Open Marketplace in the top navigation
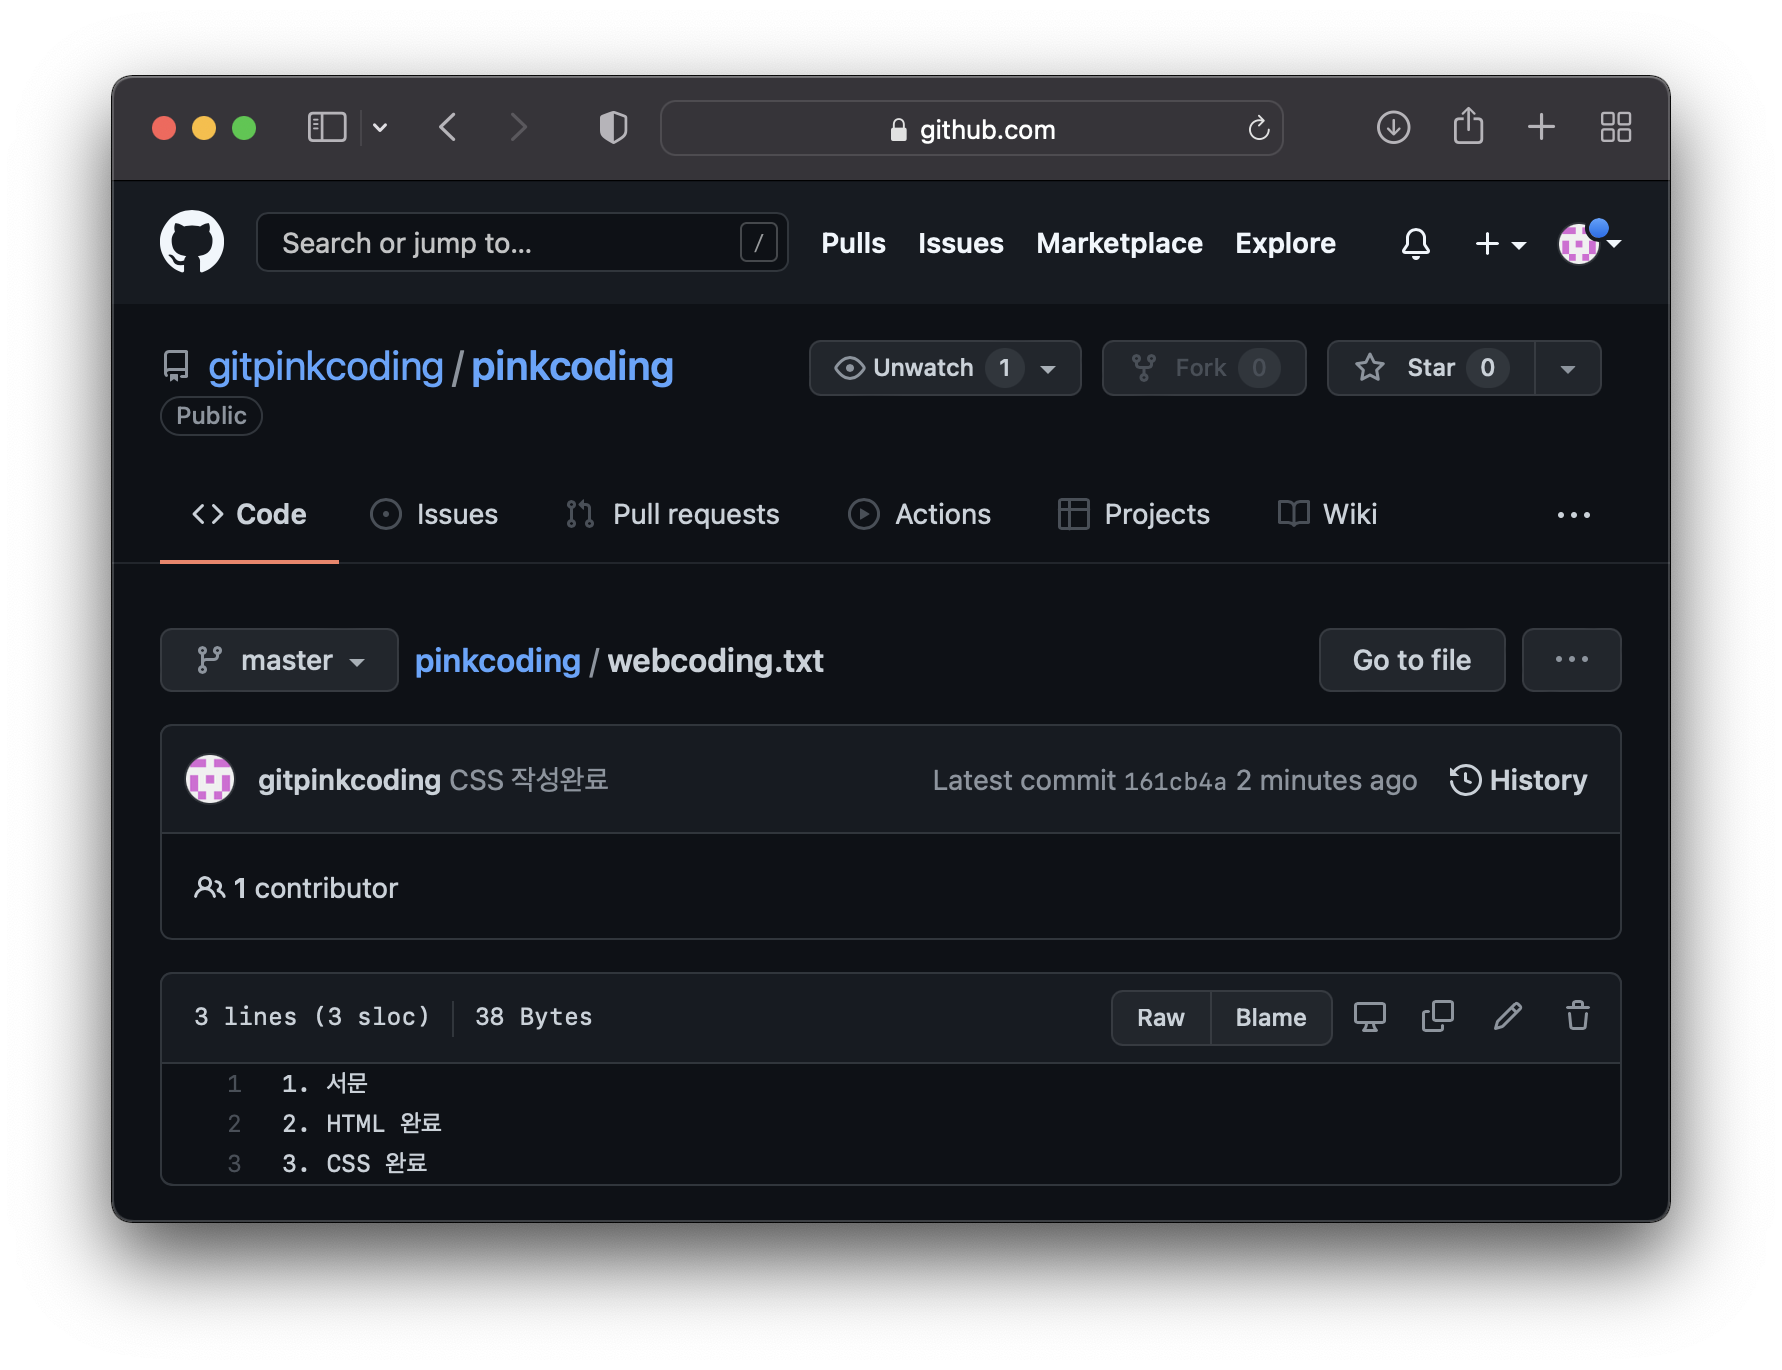The height and width of the screenshot is (1370, 1782). tap(1119, 243)
